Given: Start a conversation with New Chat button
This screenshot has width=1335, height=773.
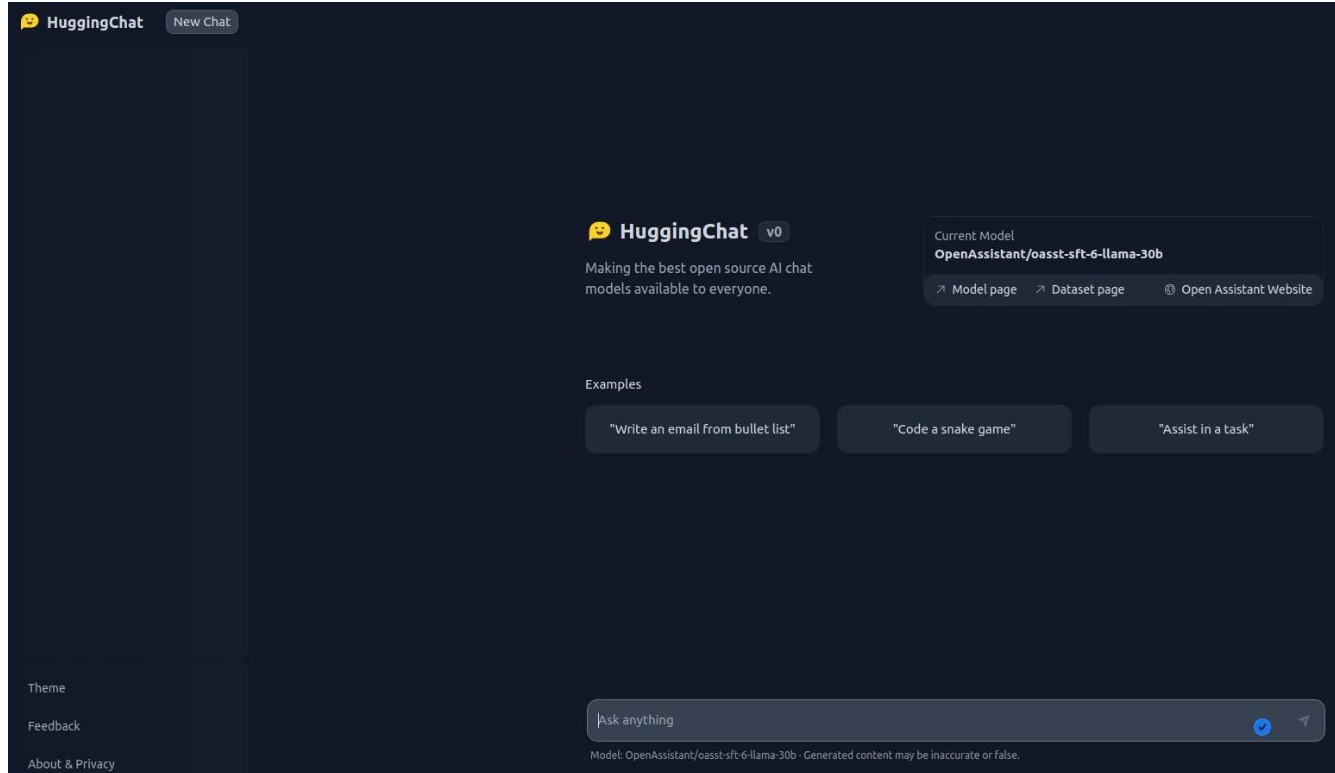Looking at the screenshot, I should click(202, 22).
